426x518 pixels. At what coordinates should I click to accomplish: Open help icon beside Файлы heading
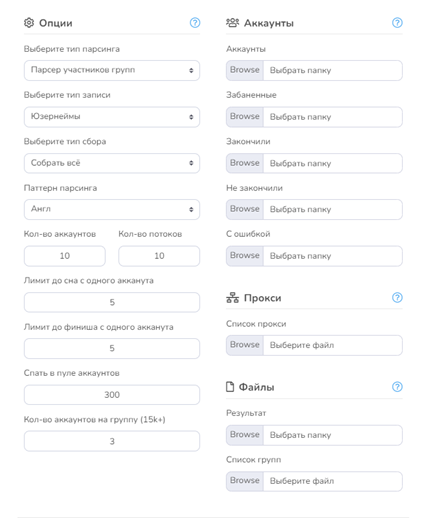[x=397, y=387]
